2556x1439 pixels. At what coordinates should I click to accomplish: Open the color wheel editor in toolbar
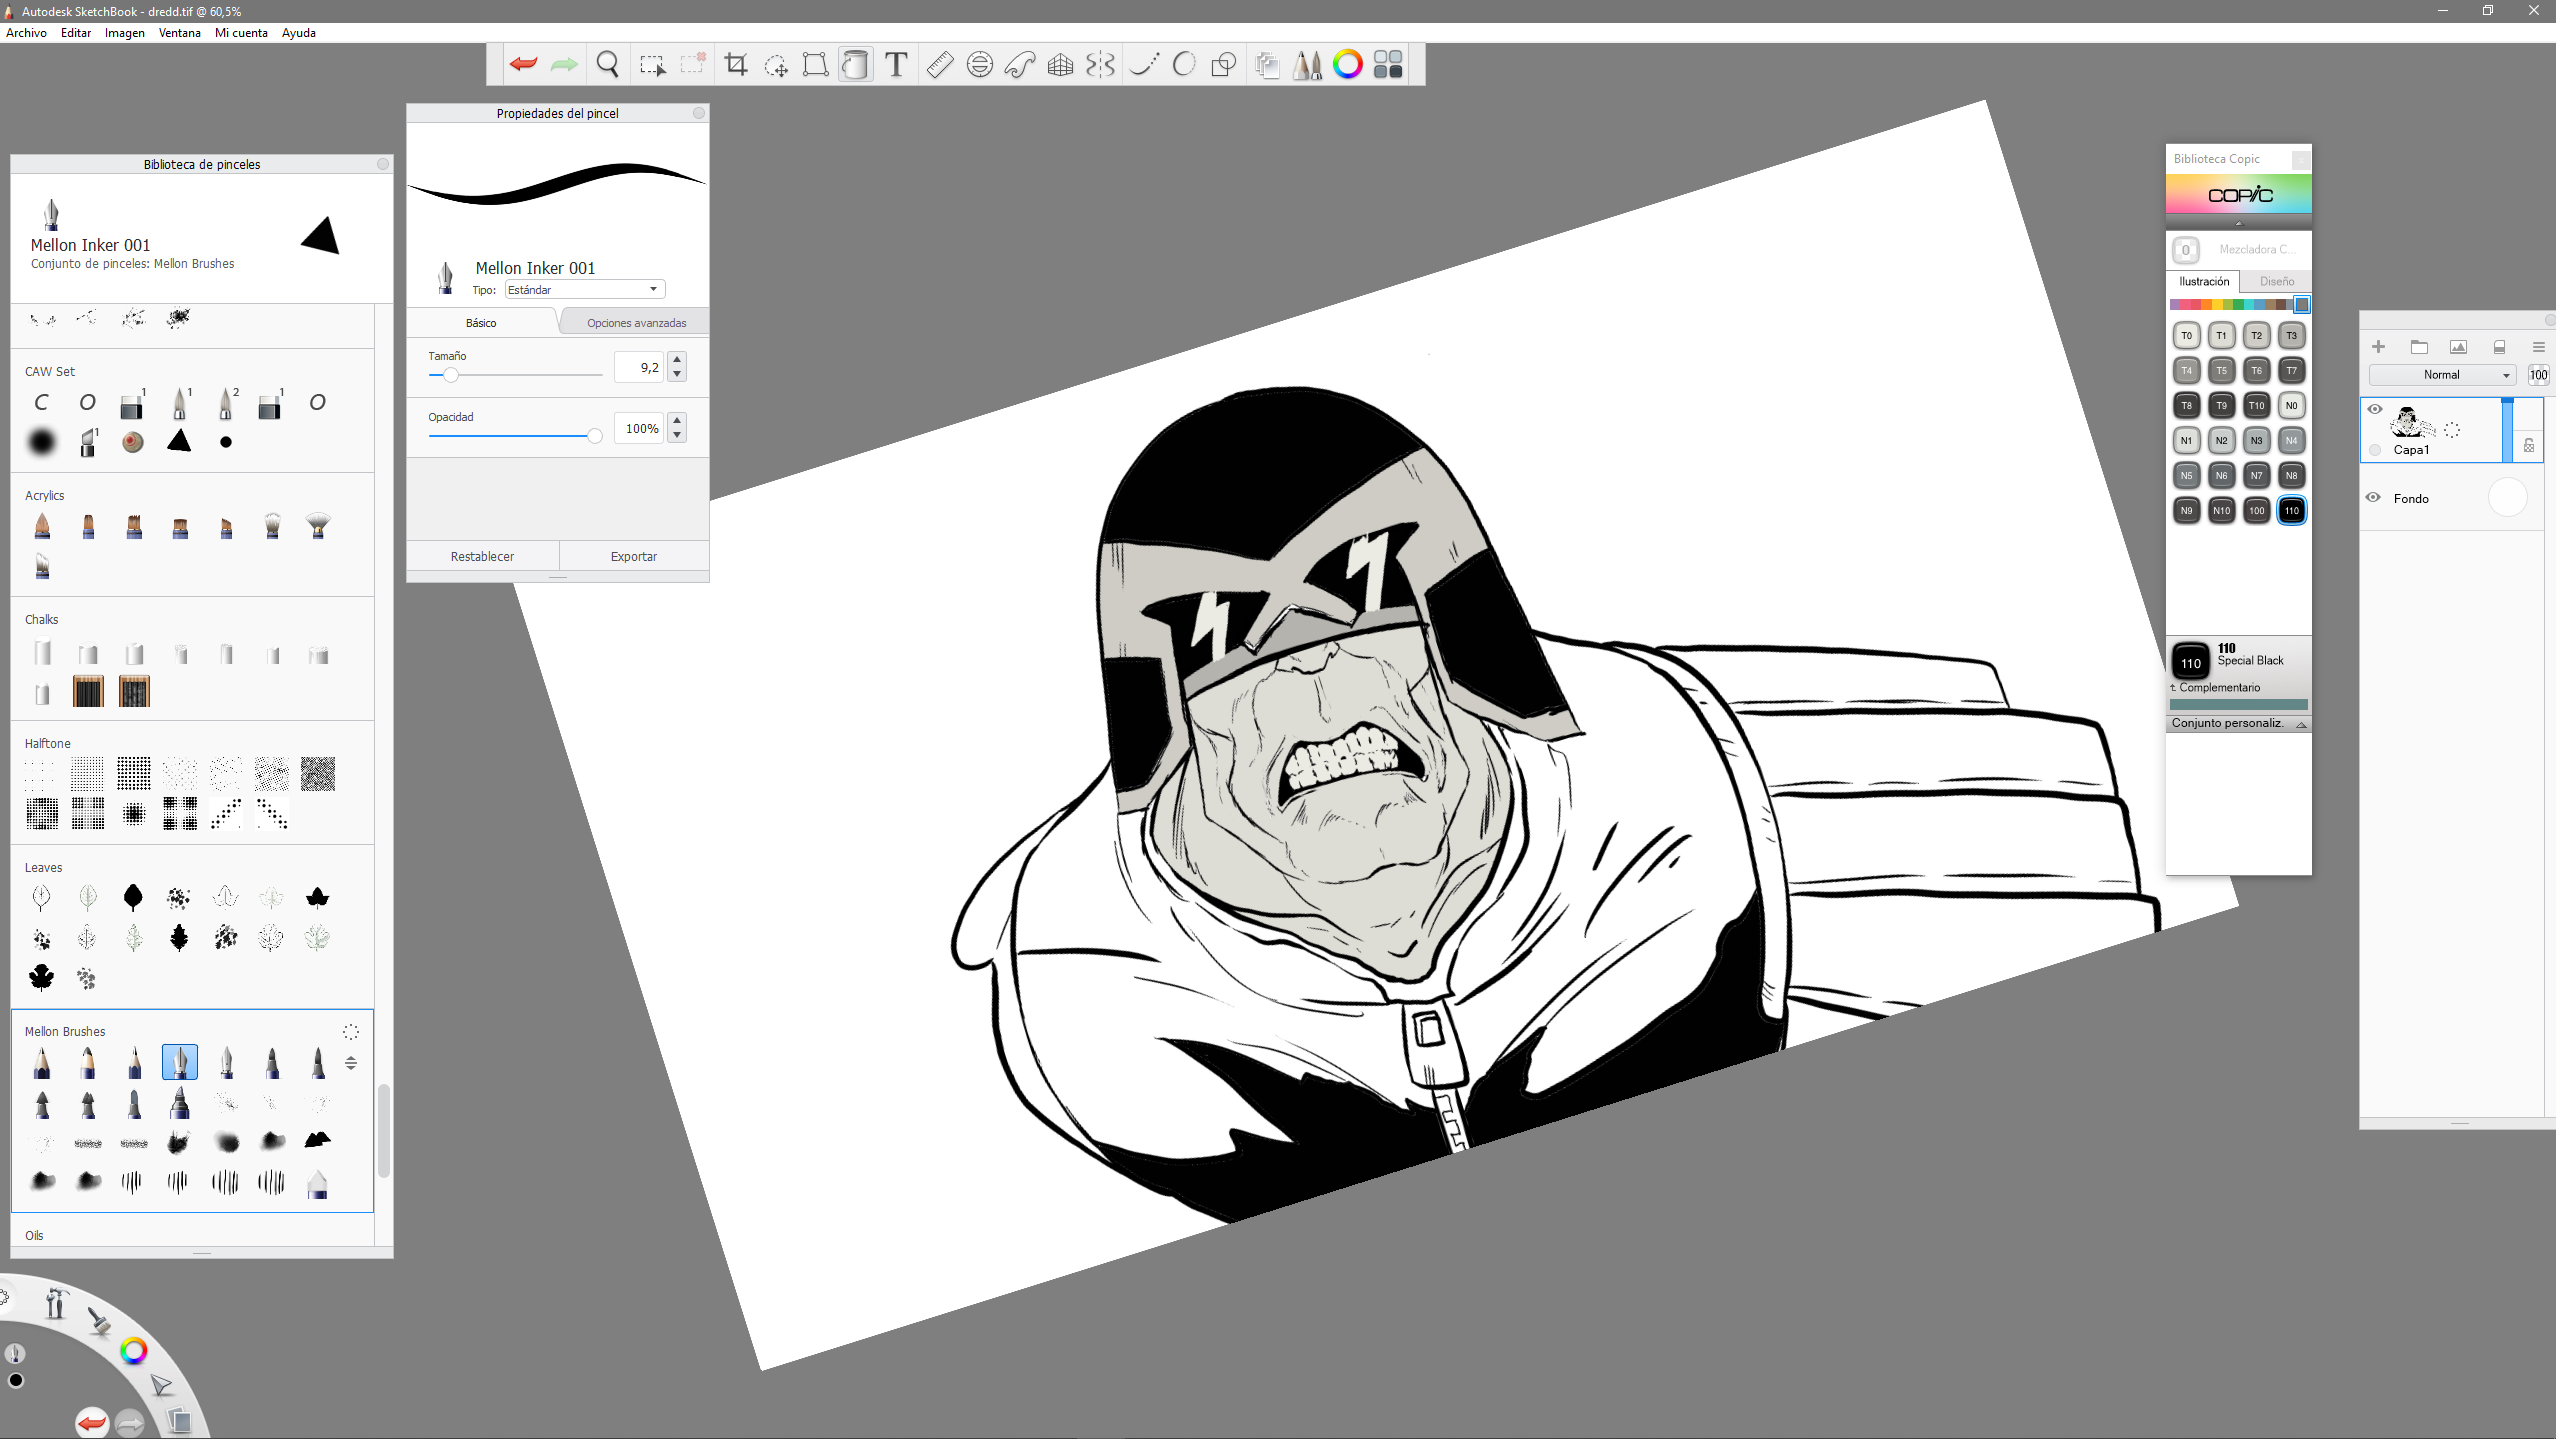1347,65
